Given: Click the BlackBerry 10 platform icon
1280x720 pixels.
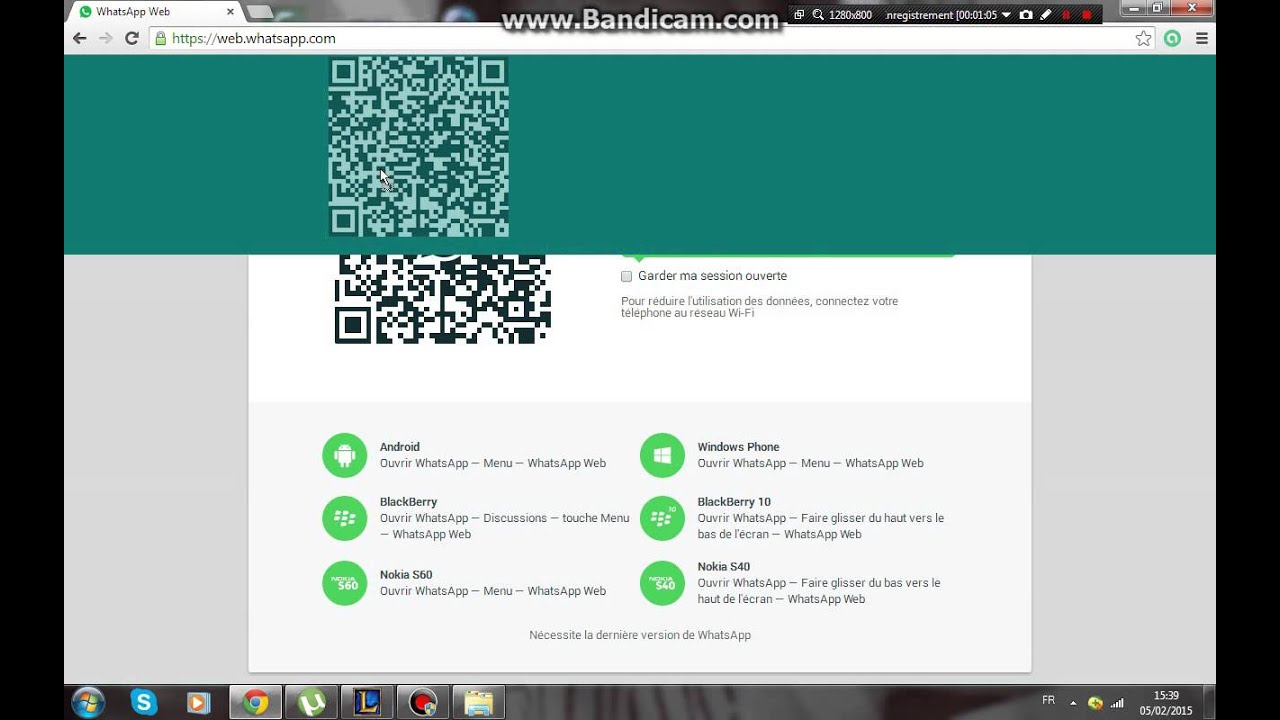Looking at the screenshot, I should pyautogui.click(x=662, y=518).
